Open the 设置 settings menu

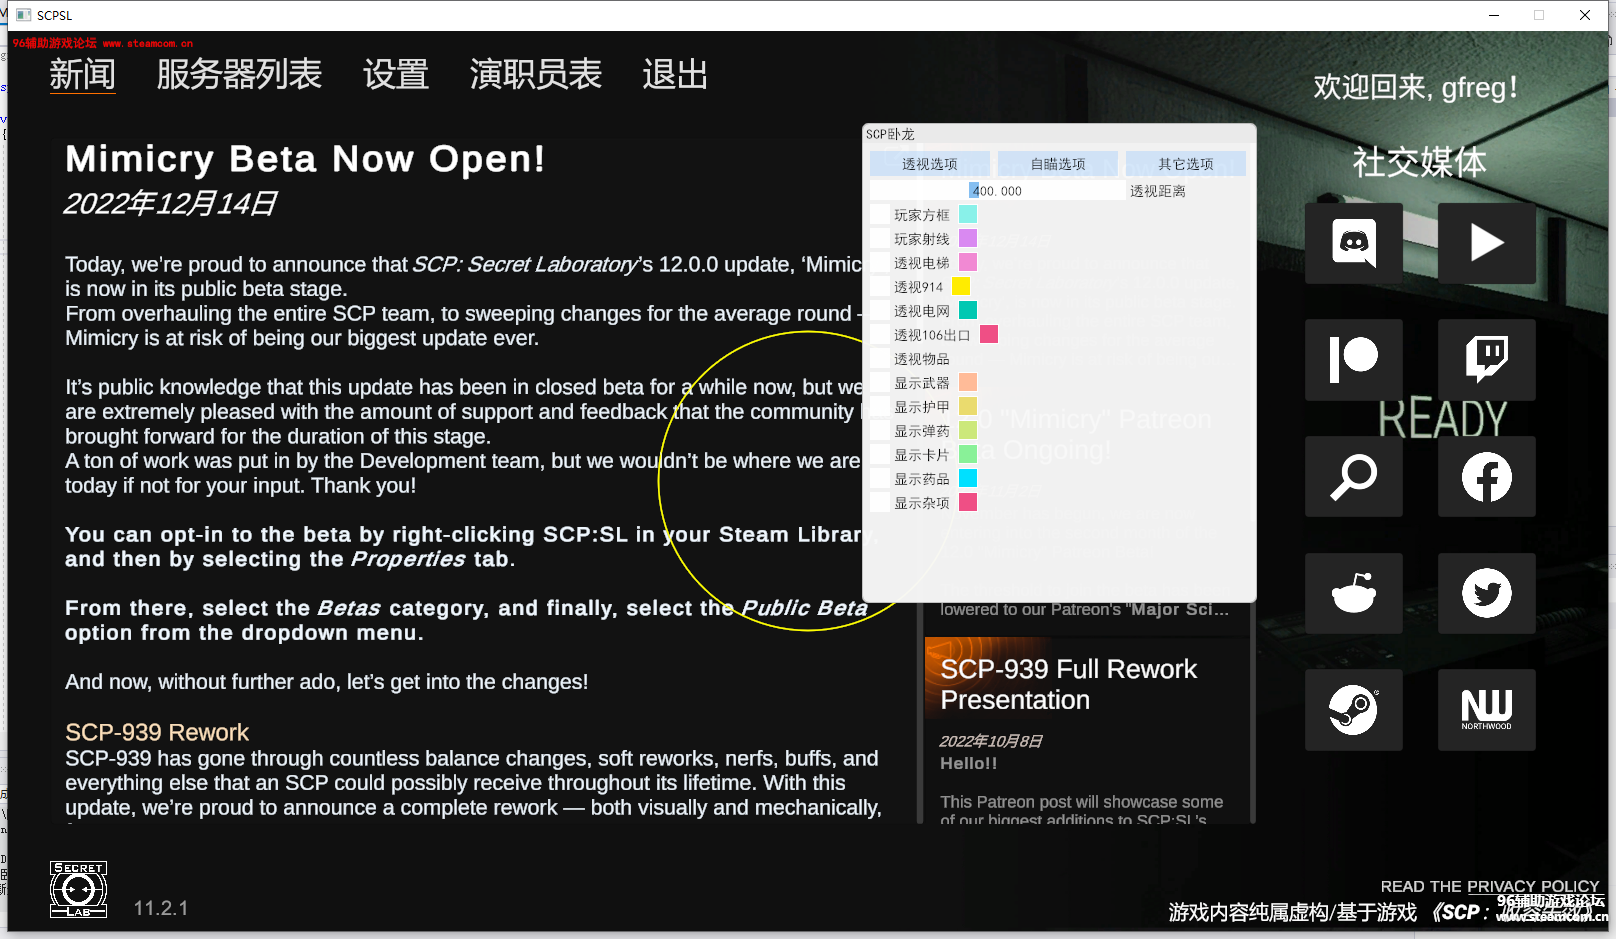(x=396, y=75)
